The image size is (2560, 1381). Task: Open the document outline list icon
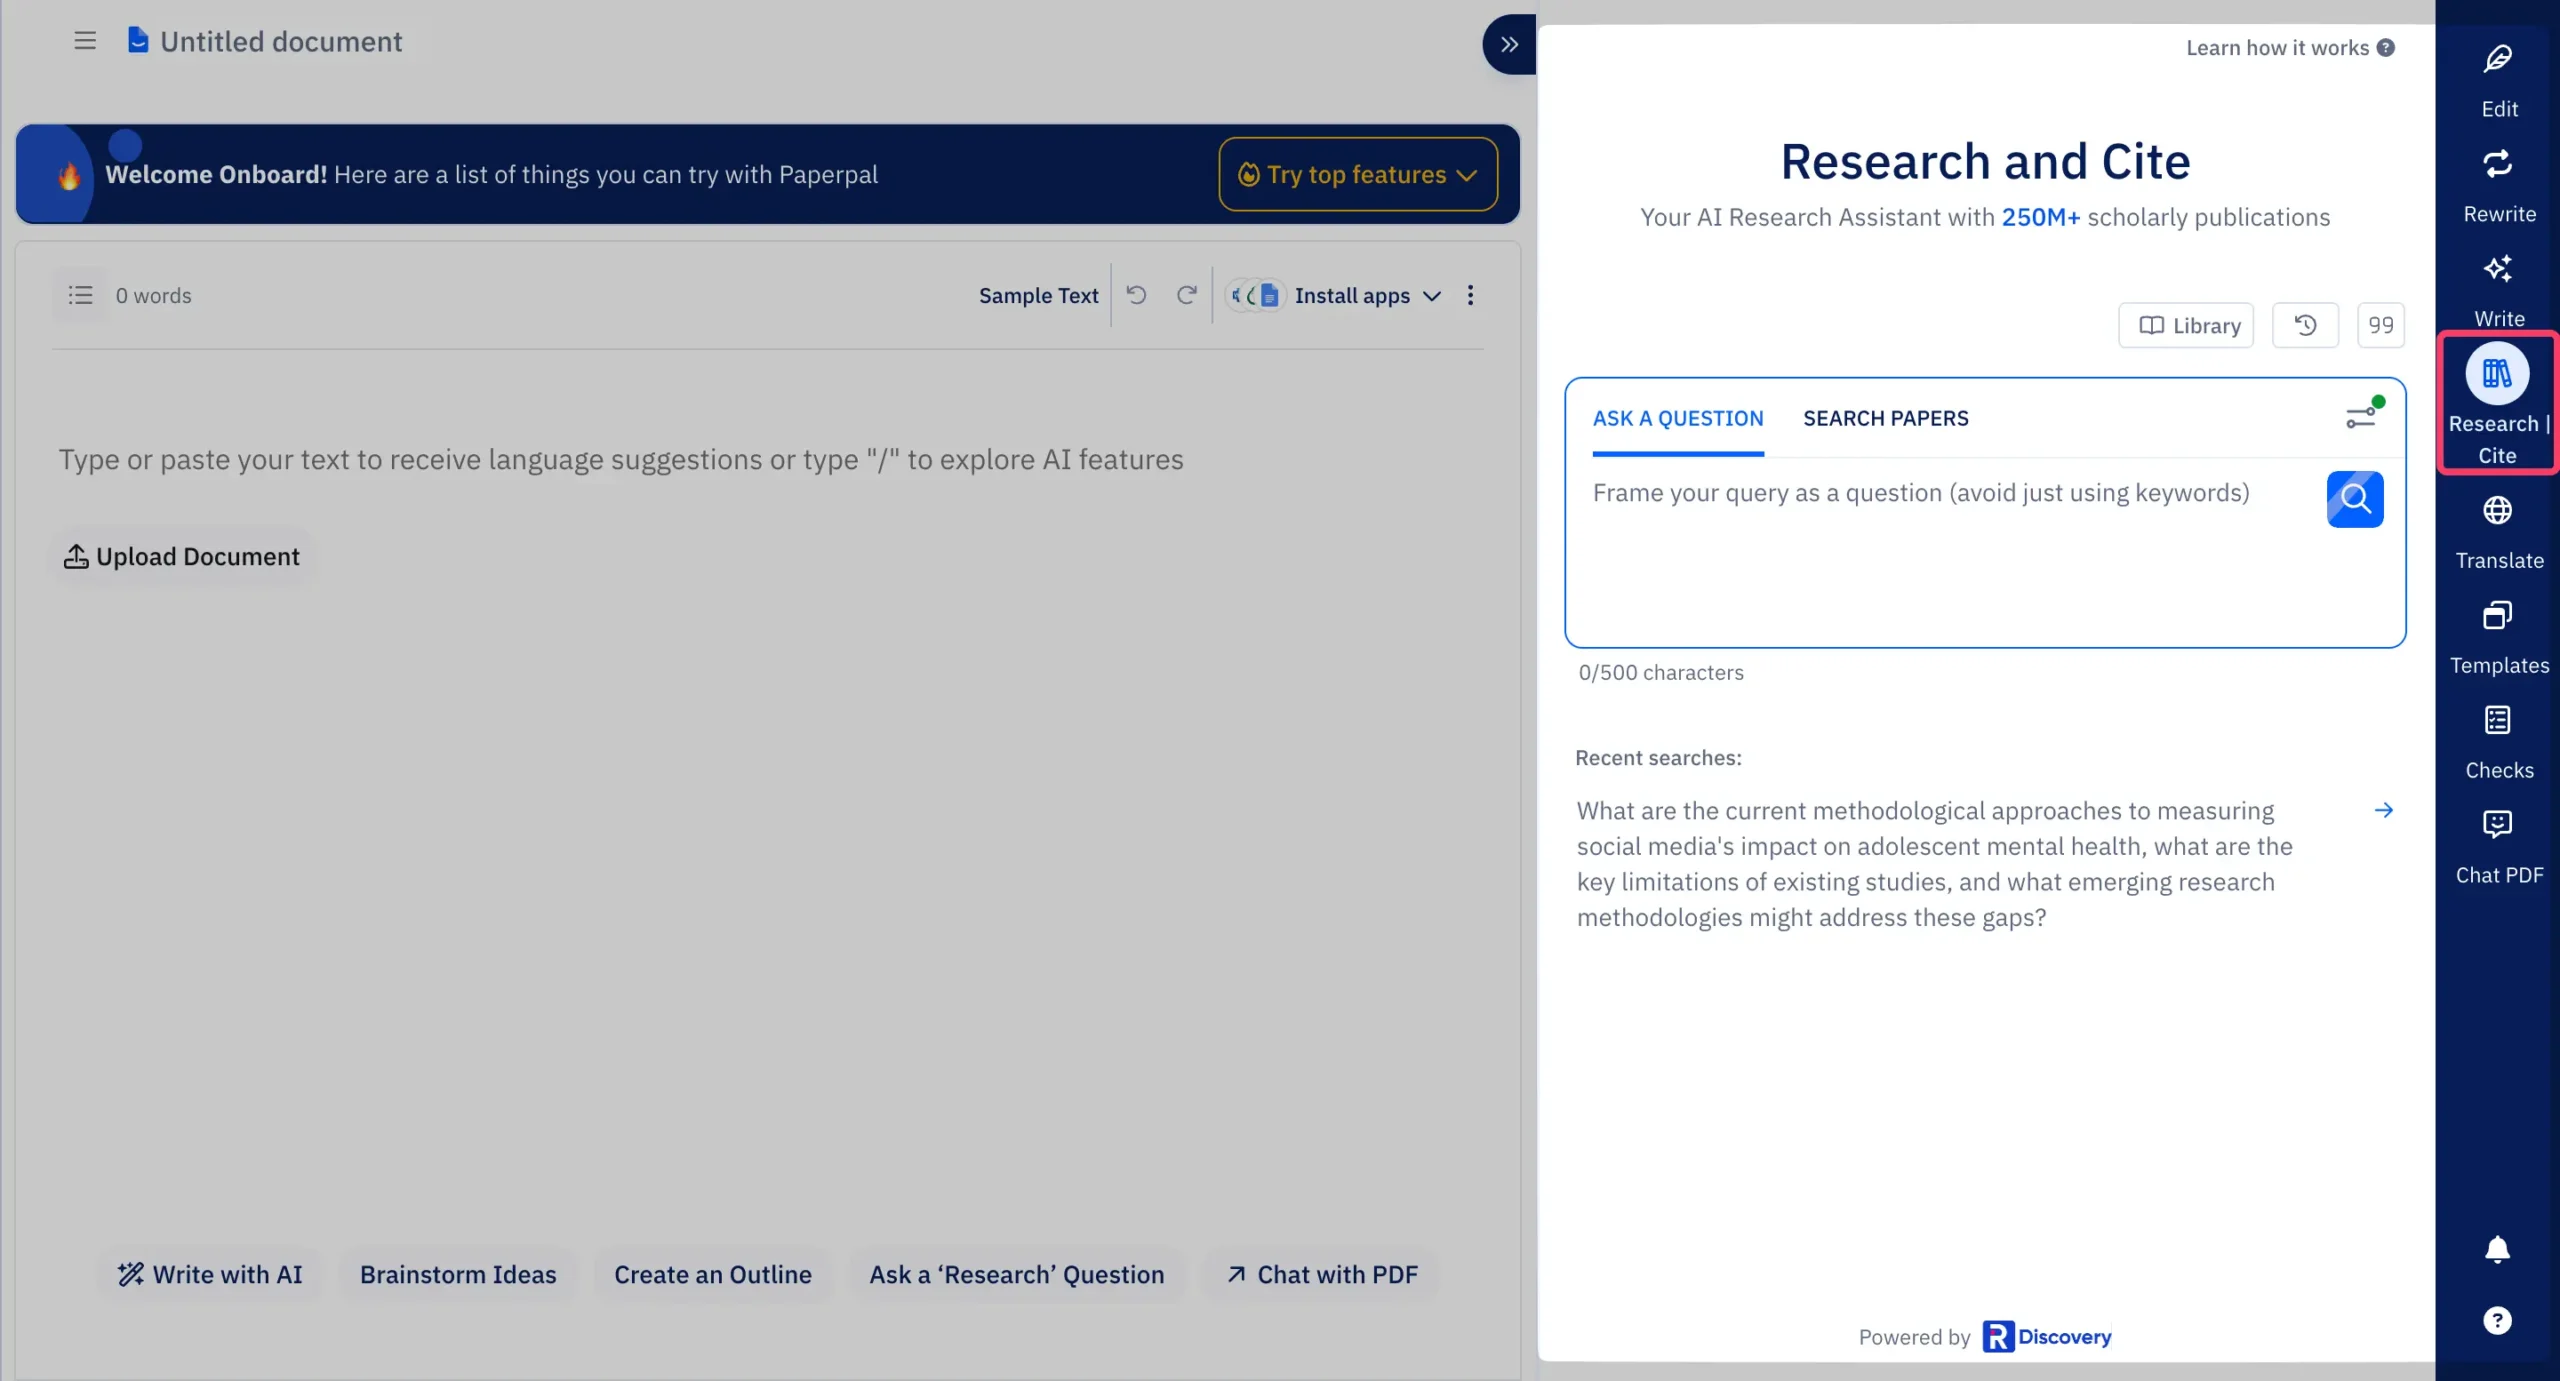80,295
